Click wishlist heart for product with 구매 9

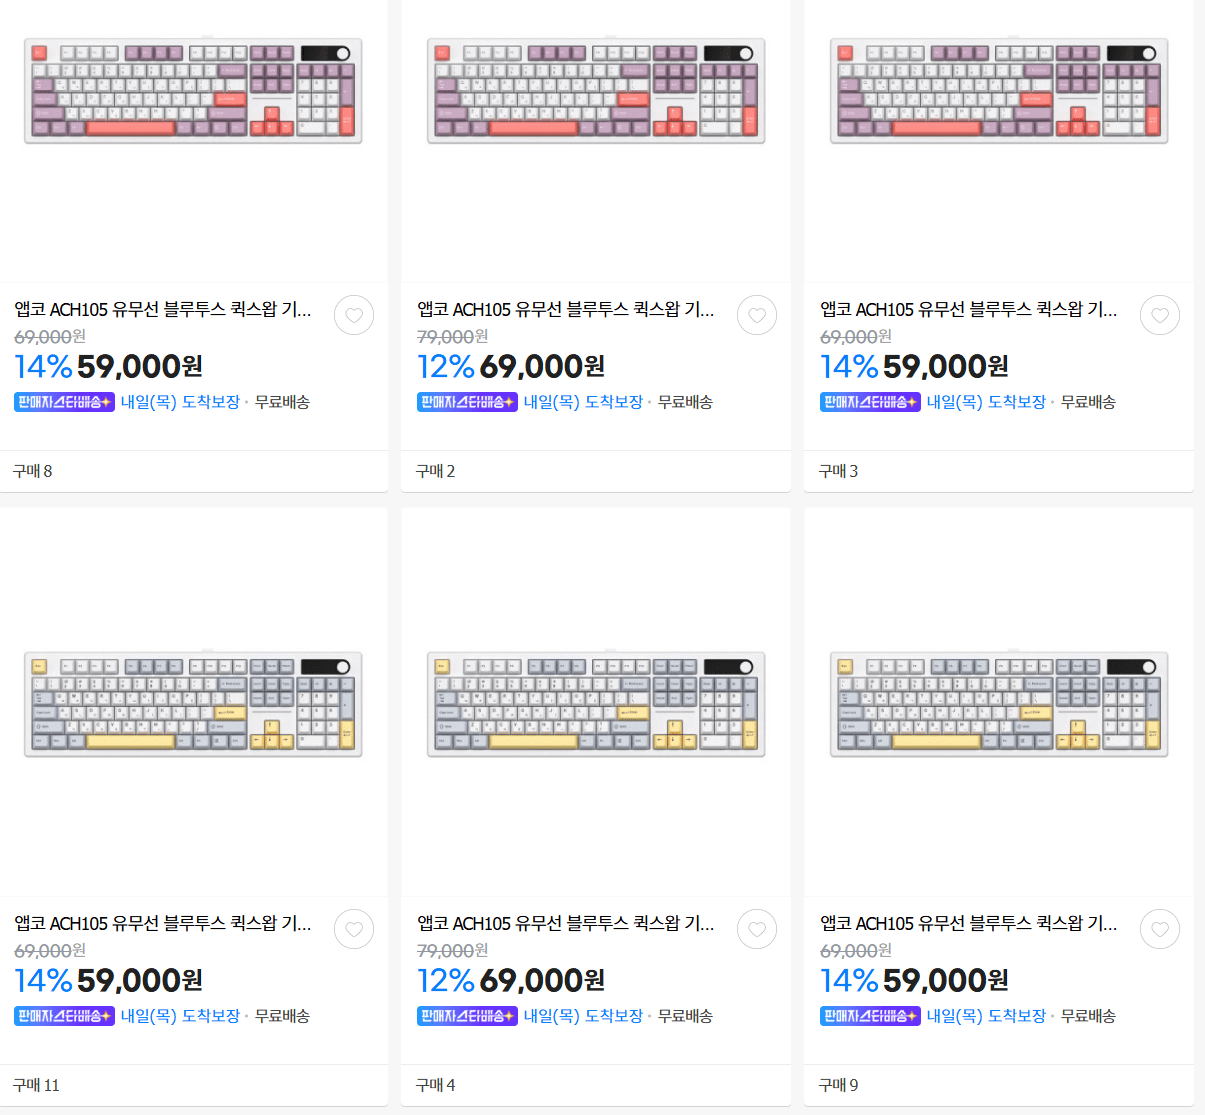click(1160, 929)
